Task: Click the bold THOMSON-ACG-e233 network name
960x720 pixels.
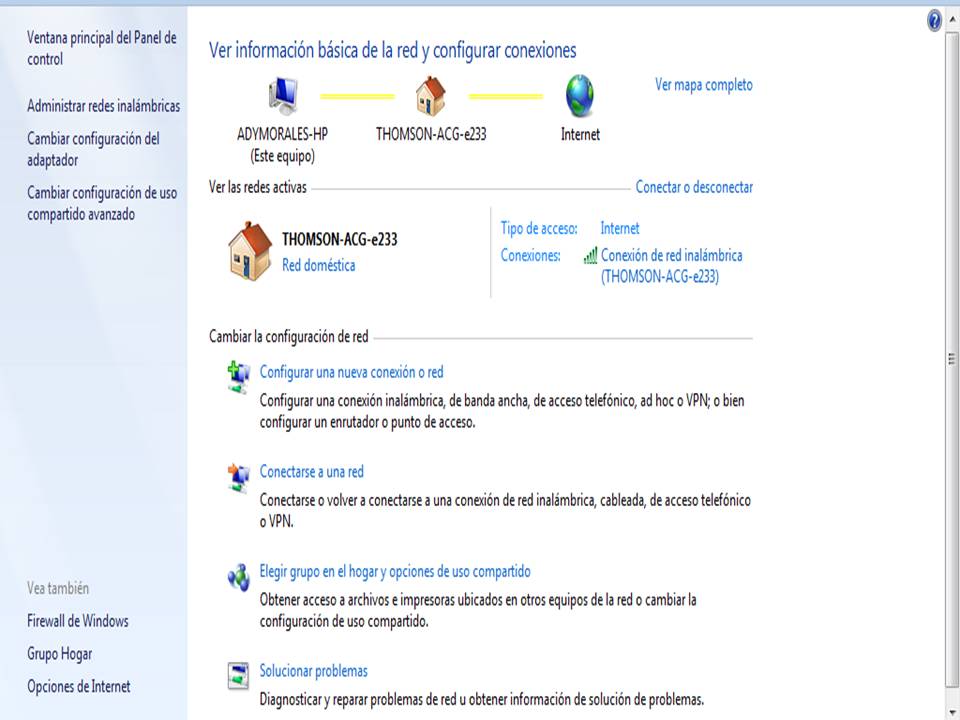Action: pyautogui.click(x=340, y=239)
